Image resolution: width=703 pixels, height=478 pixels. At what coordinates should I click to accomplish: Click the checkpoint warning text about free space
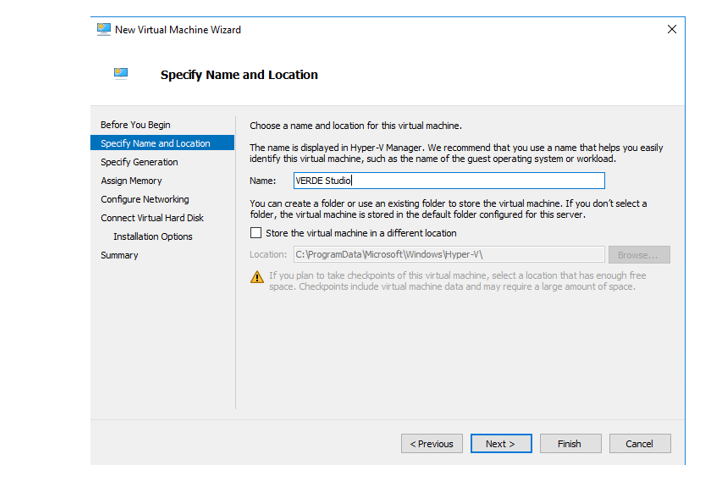(x=457, y=281)
